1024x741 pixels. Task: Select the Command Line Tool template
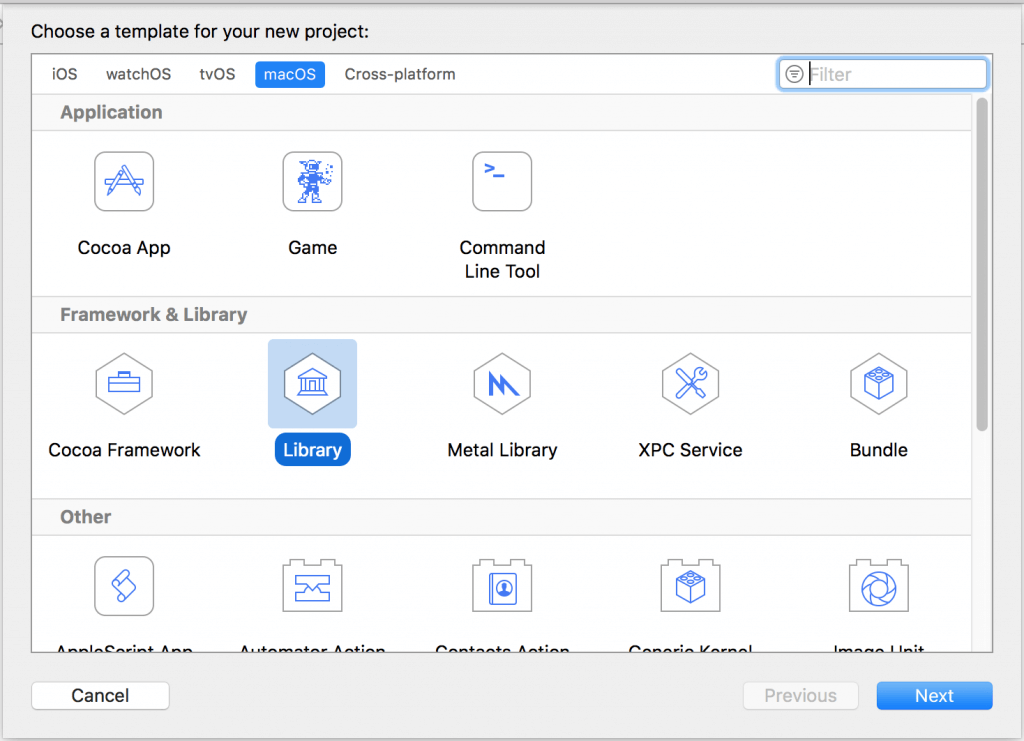tap(502, 181)
